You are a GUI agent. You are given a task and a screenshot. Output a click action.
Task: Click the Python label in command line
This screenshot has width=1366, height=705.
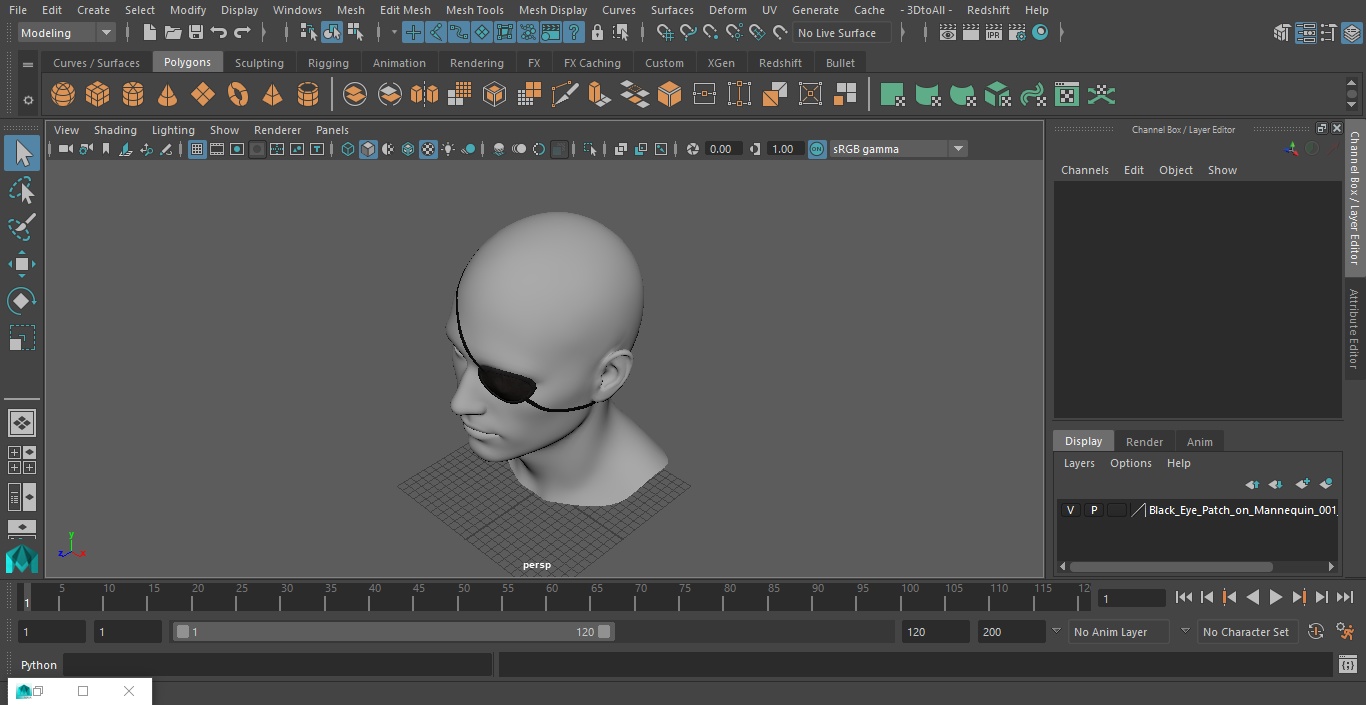click(x=39, y=665)
